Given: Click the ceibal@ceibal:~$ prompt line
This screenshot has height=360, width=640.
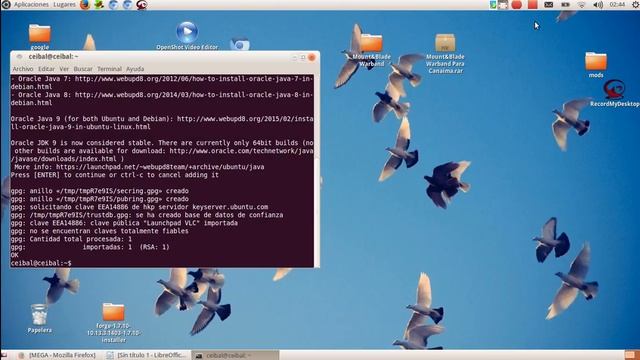Looking at the screenshot, I should click(x=41, y=263).
